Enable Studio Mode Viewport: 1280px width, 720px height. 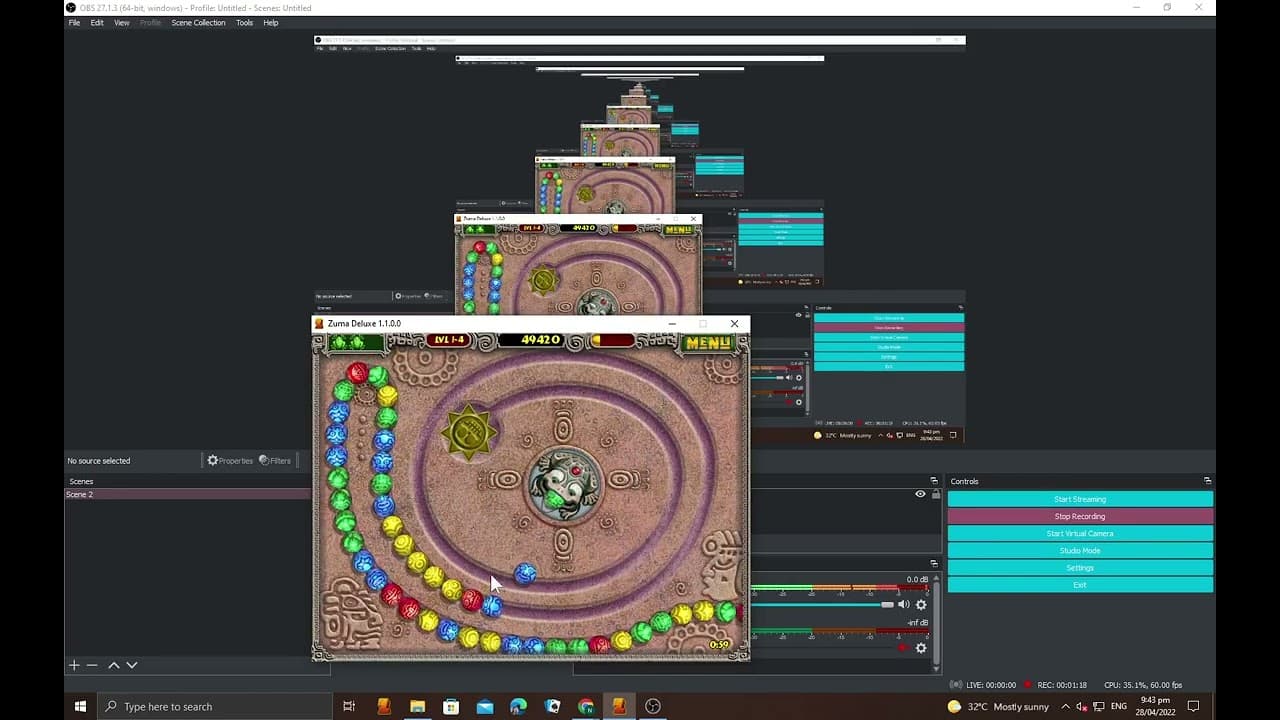point(1080,550)
